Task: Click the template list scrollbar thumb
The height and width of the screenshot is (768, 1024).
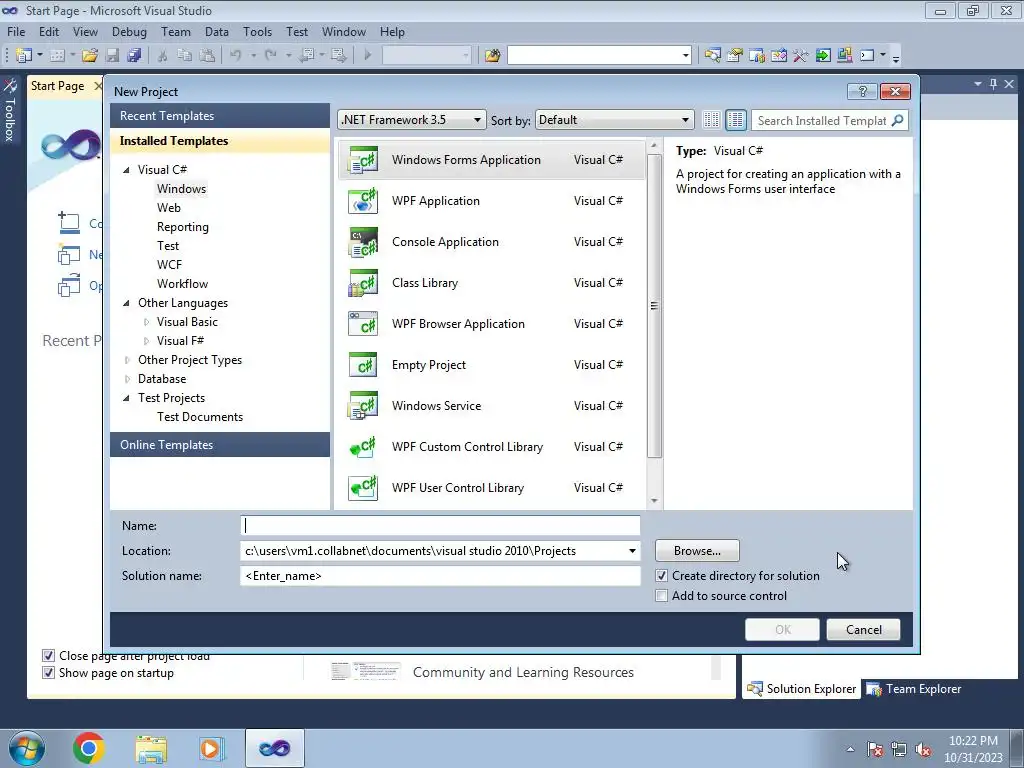Action: tap(654, 306)
